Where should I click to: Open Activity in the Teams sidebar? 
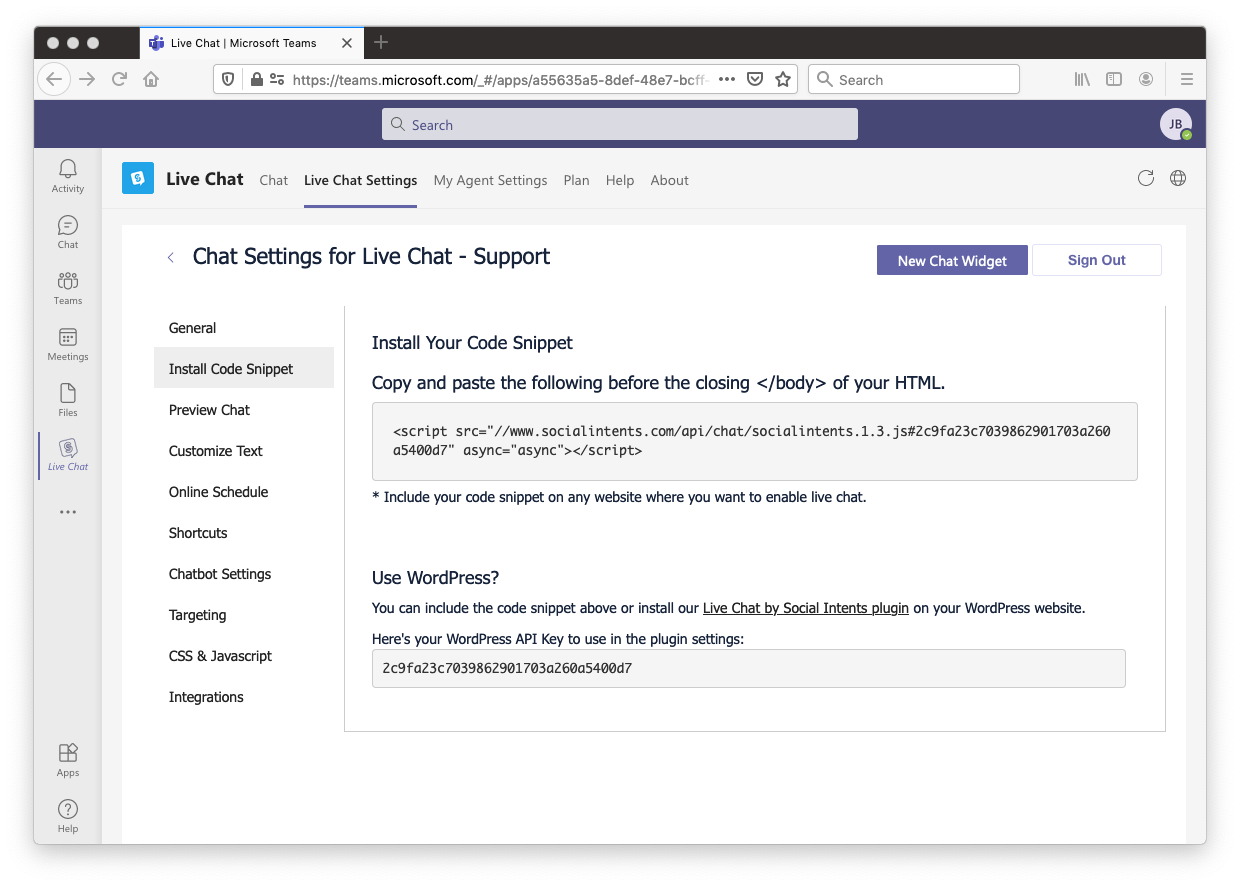pos(68,176)
